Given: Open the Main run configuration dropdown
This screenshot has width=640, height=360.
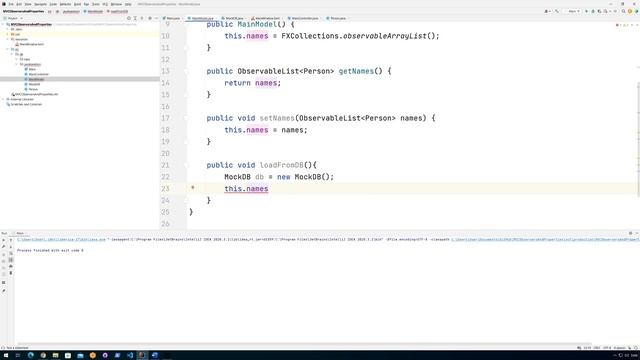Looking at the screenshot, I should [572, 11].
